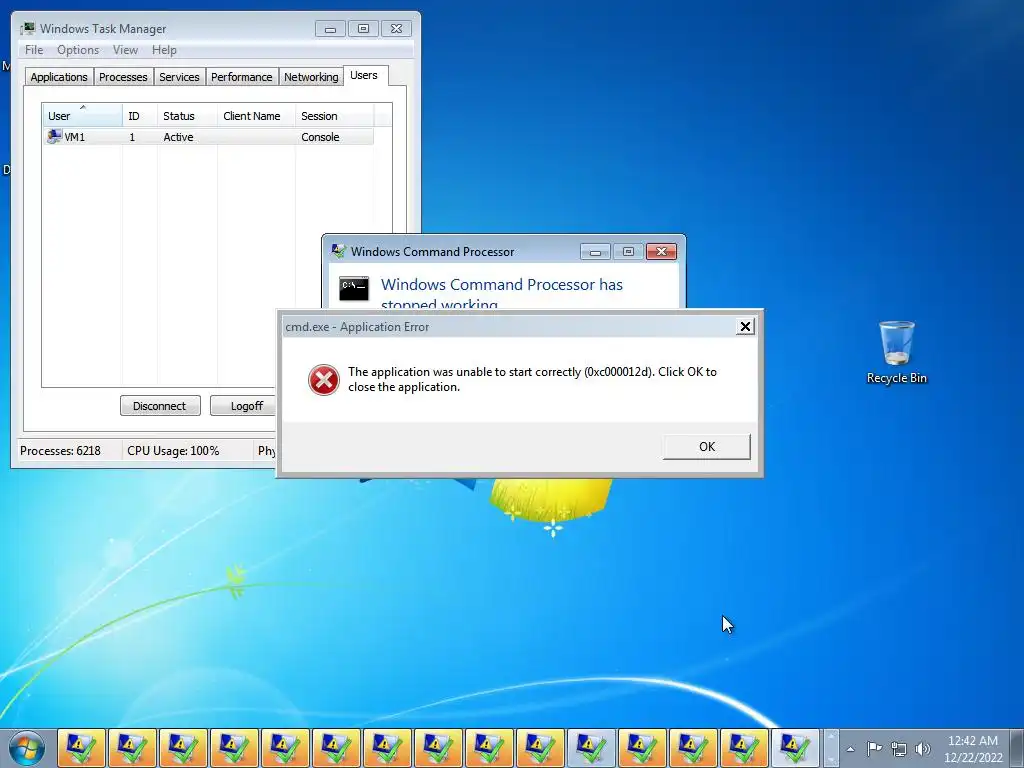Switch to the Networking tab
1024x768 pixels.
311,77
